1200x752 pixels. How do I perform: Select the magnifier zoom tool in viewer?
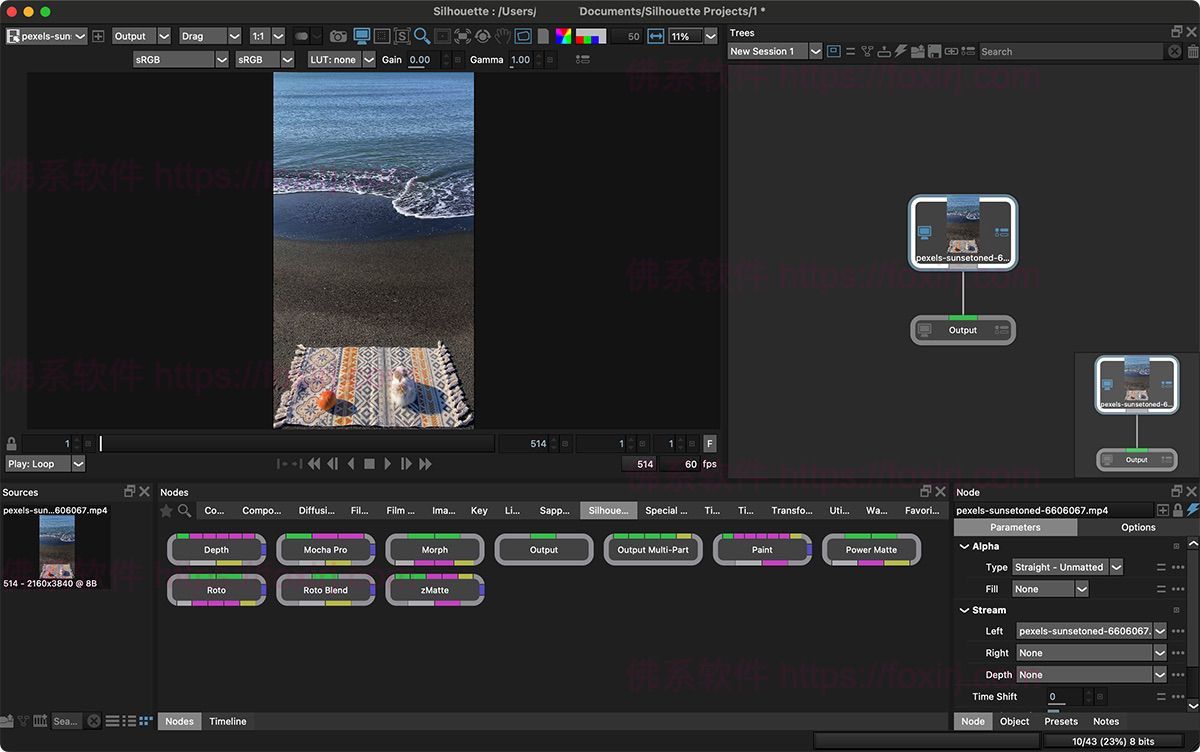coord(422,36)
